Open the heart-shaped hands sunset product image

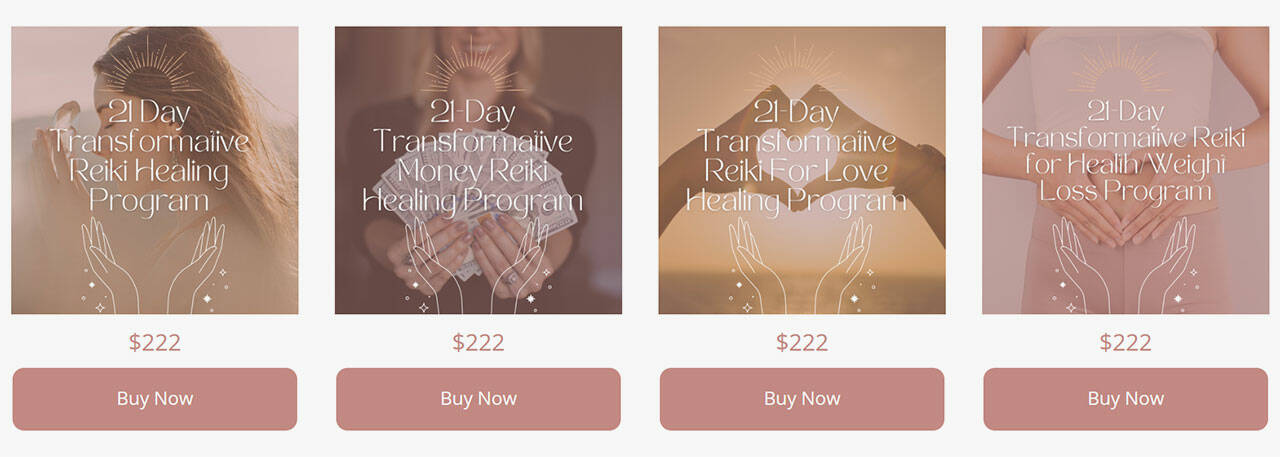click(x=802, y=170)
